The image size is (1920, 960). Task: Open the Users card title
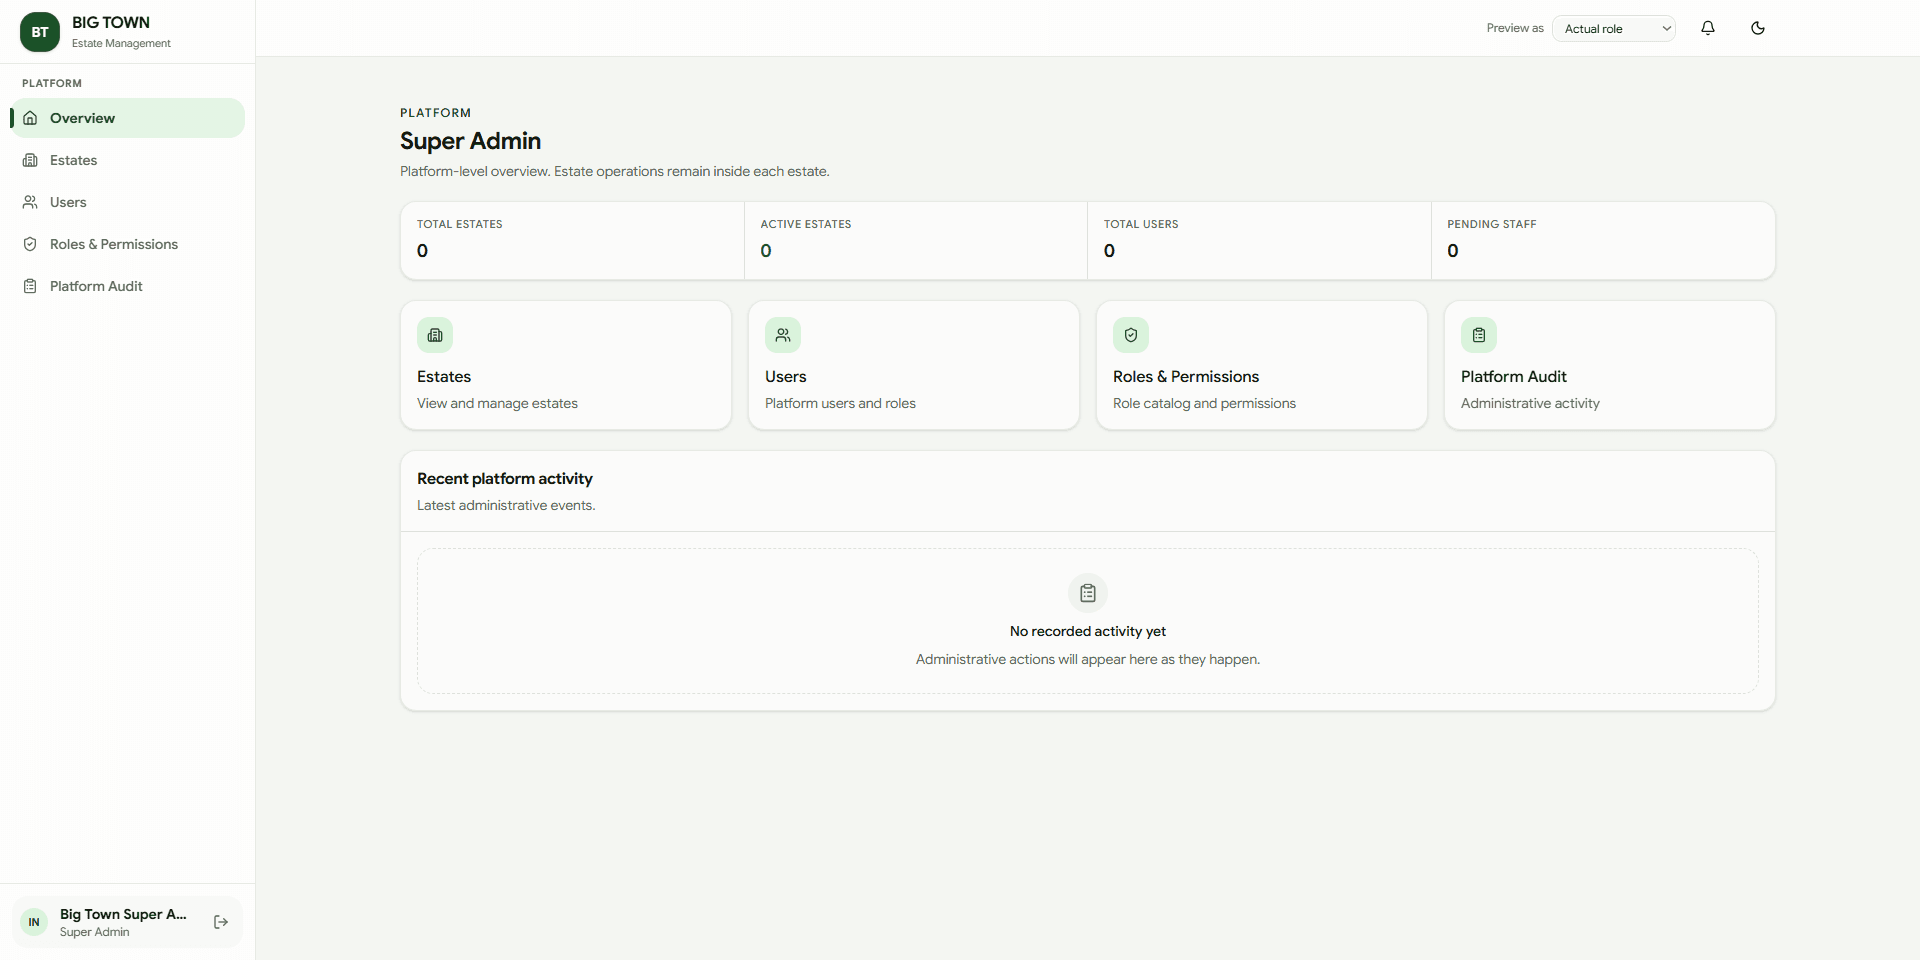pyautogui.click(x=785, y=377)
